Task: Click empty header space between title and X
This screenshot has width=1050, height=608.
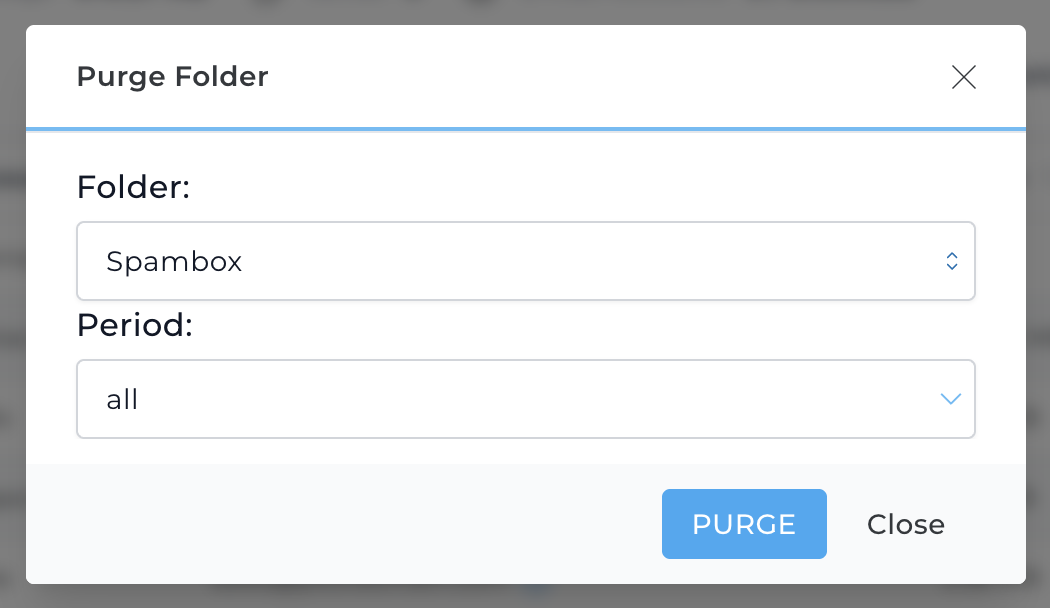Action: (600, 77)
